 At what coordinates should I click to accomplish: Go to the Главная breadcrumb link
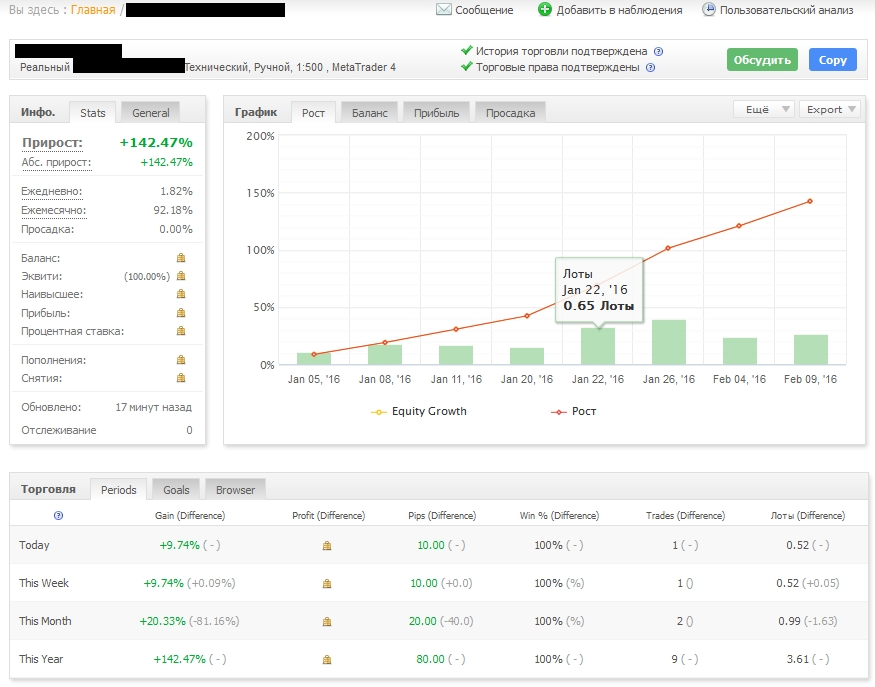click(x=93, y=10)
